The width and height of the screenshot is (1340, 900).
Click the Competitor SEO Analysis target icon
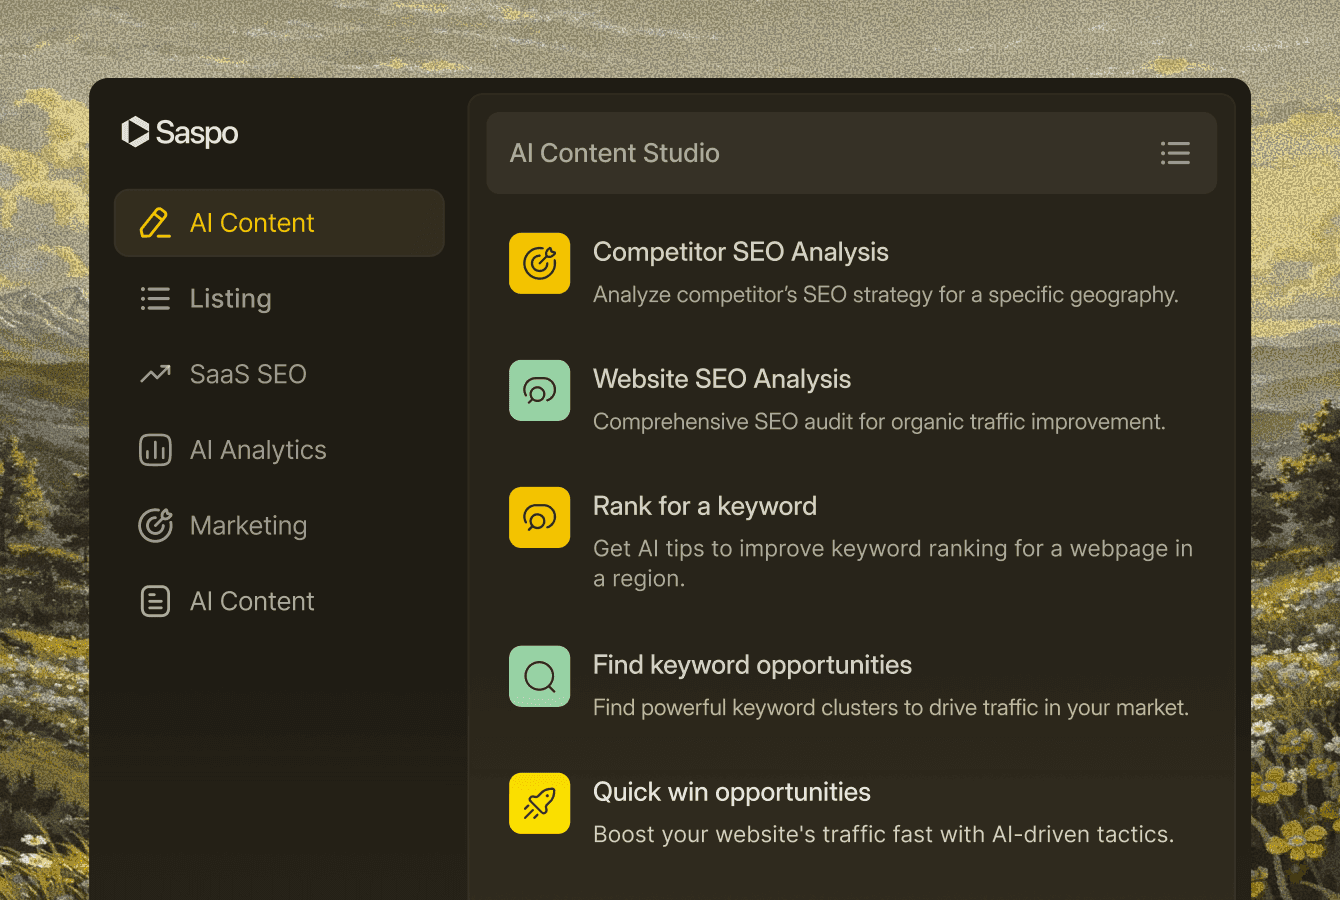pyautogui.click(x=539, y=263)
